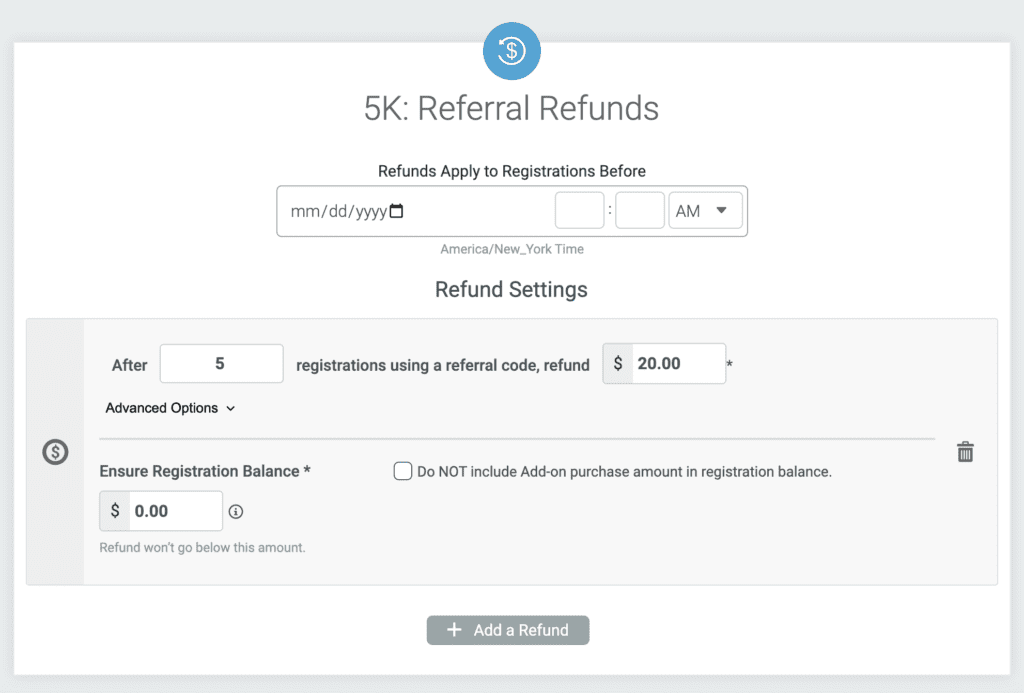Click the '5K: Referral Refunds' heading

pos(511,108)
